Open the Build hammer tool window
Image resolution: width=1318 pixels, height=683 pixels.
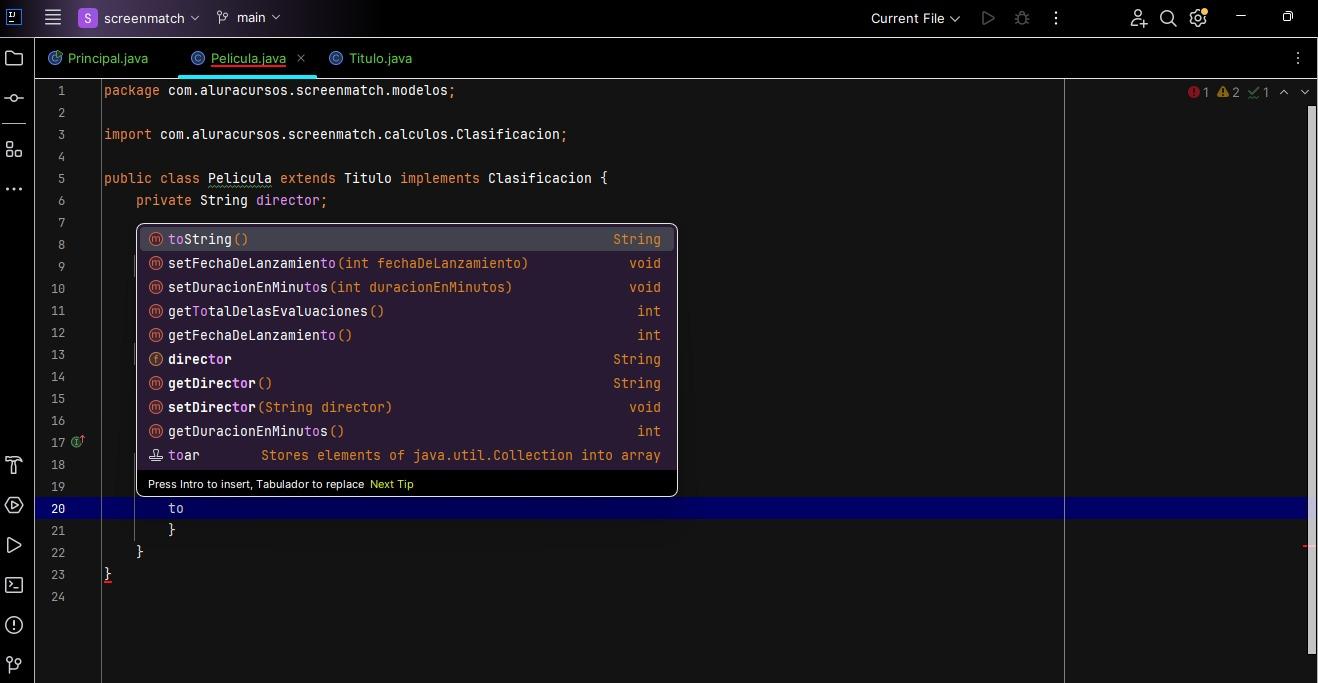tap(14, 464)
